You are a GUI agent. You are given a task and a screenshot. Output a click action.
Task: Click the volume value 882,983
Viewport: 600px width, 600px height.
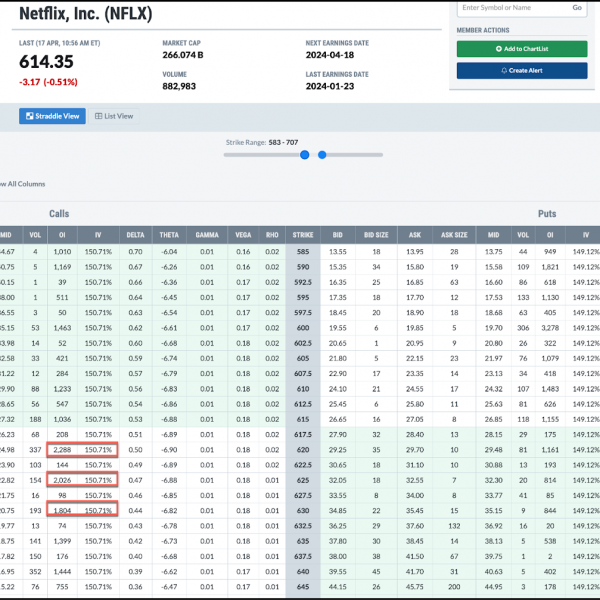[179, 86]
